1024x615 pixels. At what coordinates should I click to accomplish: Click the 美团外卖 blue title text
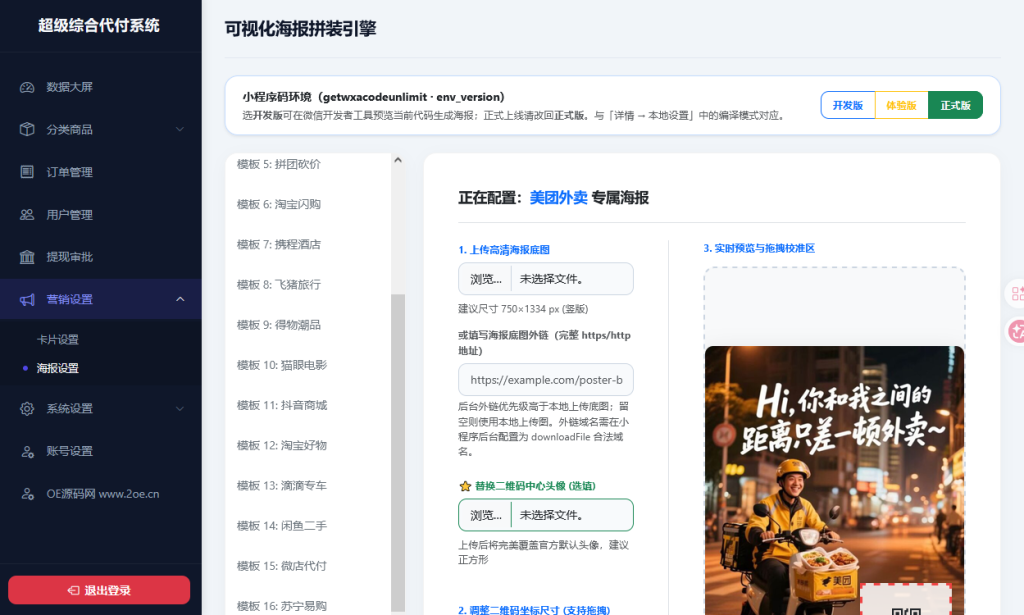coord(558,198)
